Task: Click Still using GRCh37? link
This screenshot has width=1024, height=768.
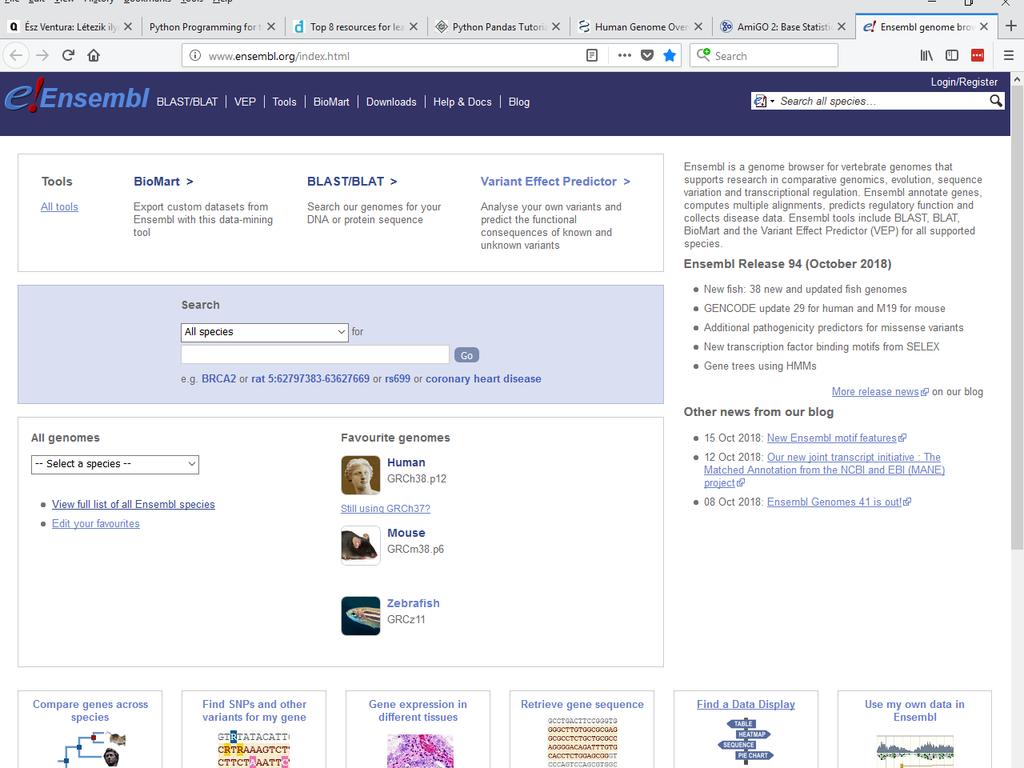Action: pos(385,508)
